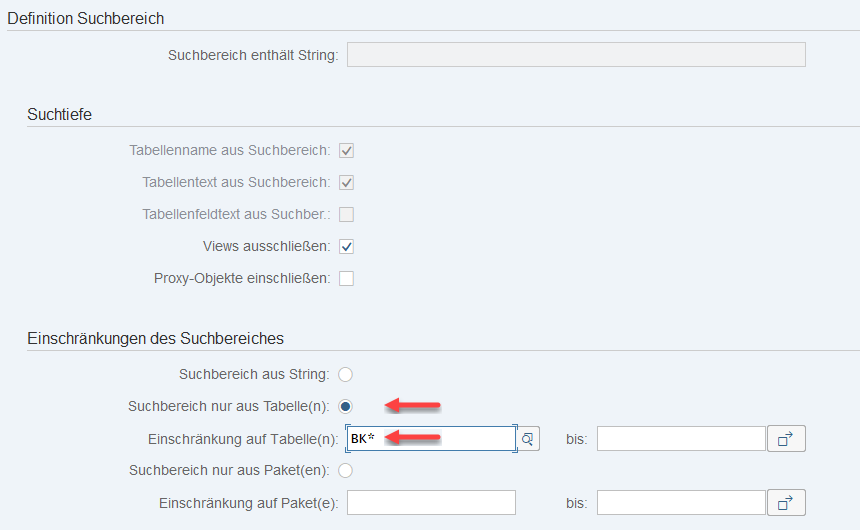Screen dimensions: 860x530
Task: Open multiple selection for table restriction
Action: point(786,439)
